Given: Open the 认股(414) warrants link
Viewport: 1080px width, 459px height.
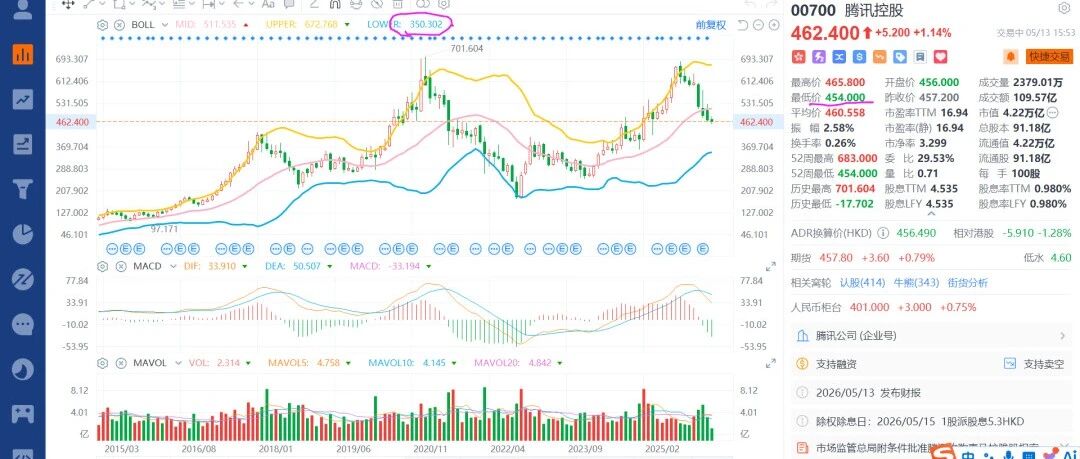Looking at the screenshot, I should [x=862, y=283].
